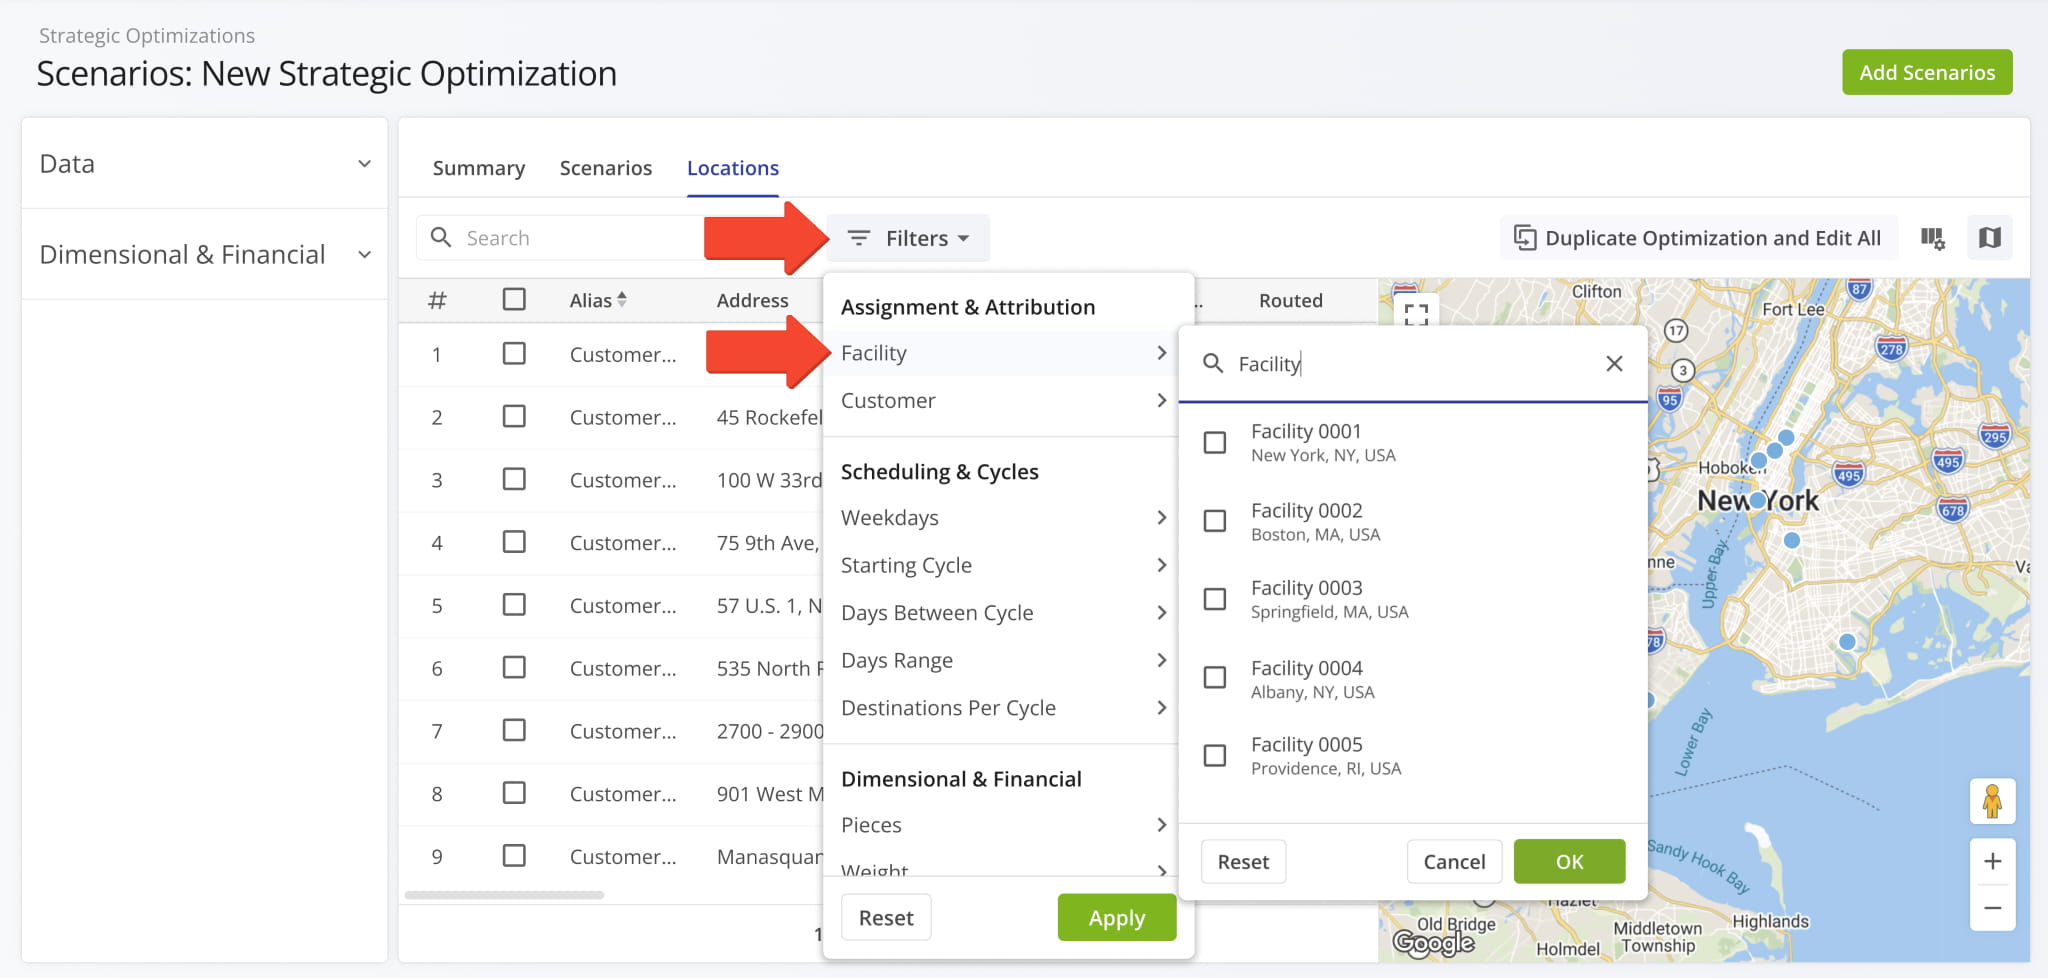Select the Facility 0003 Springfield checkbox

click(1214, 599)
